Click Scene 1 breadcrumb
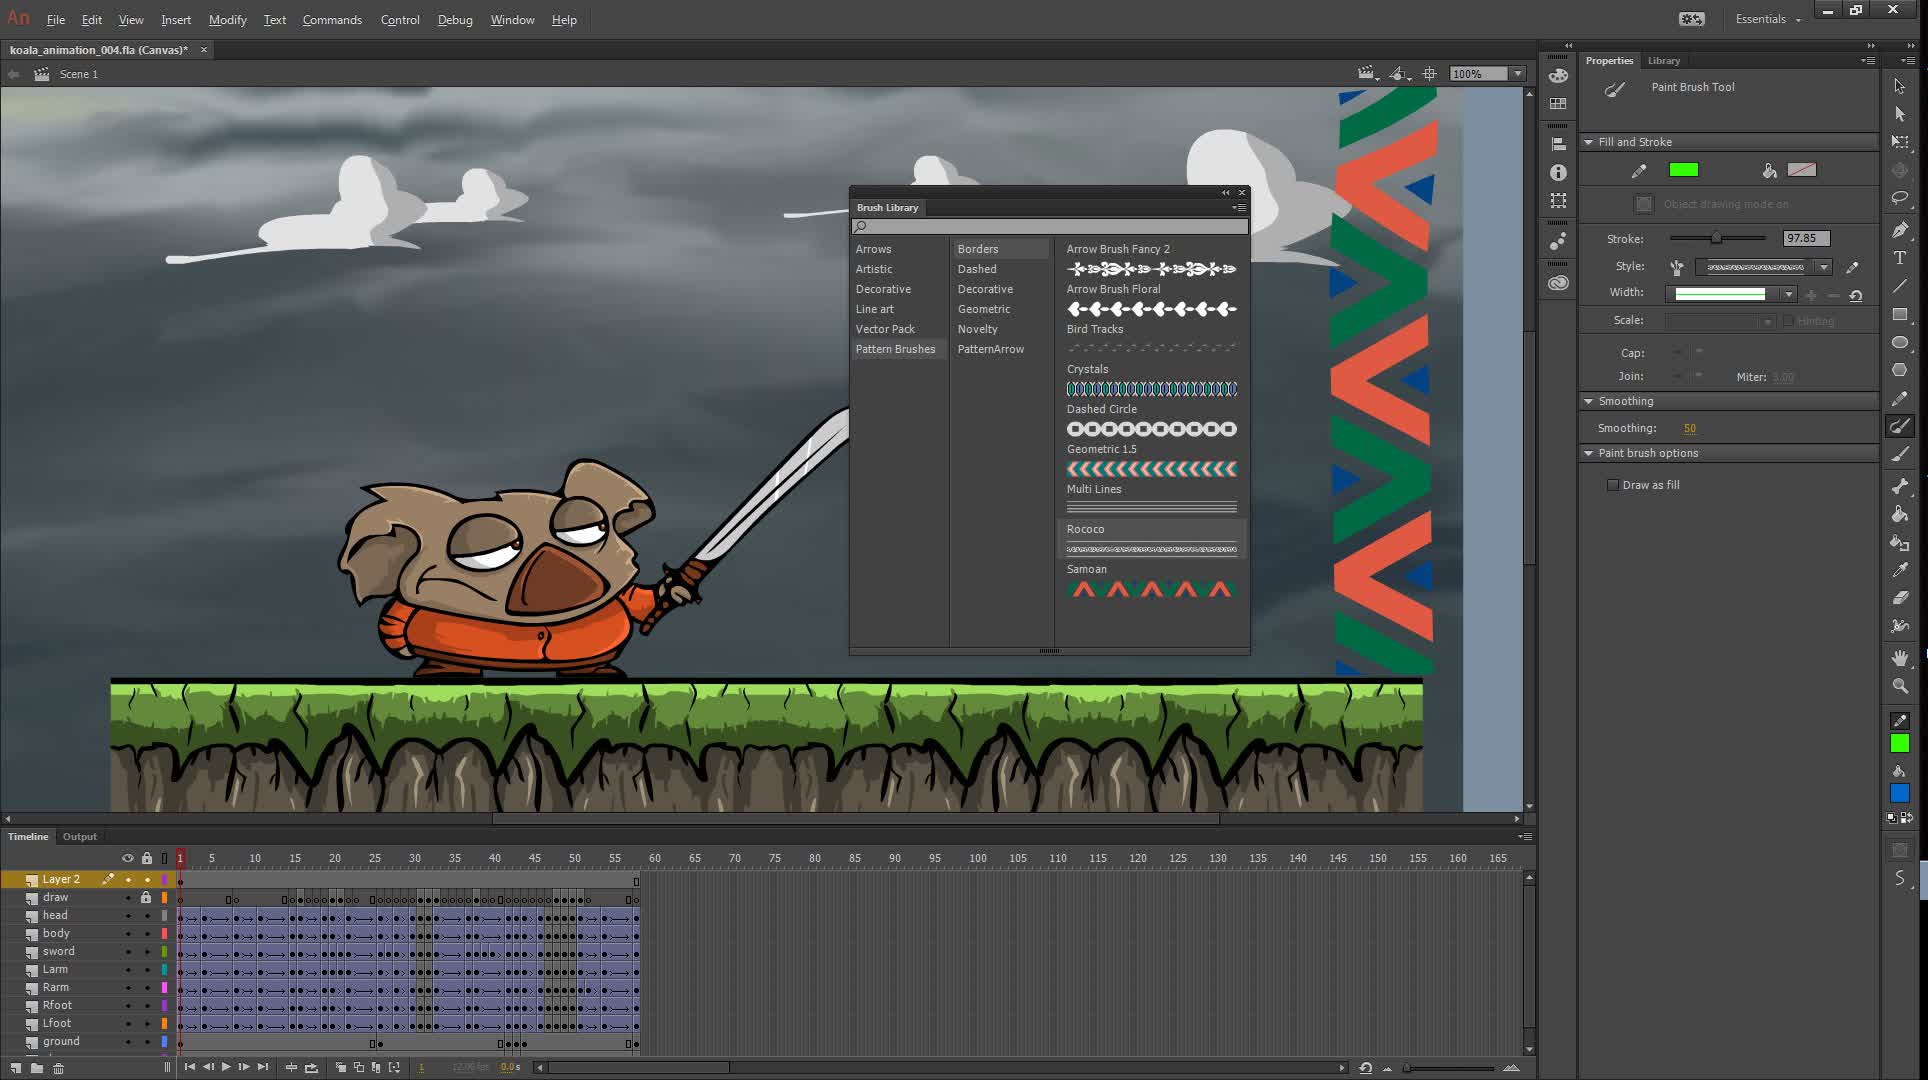This screenshot has height=1080, width=1928. [79, 74]
